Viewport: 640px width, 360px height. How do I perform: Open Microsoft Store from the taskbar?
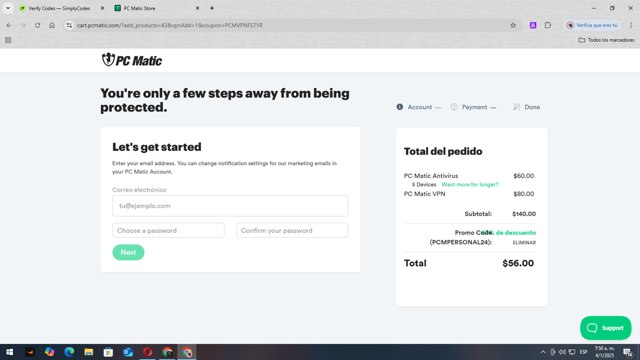(108, 352)
